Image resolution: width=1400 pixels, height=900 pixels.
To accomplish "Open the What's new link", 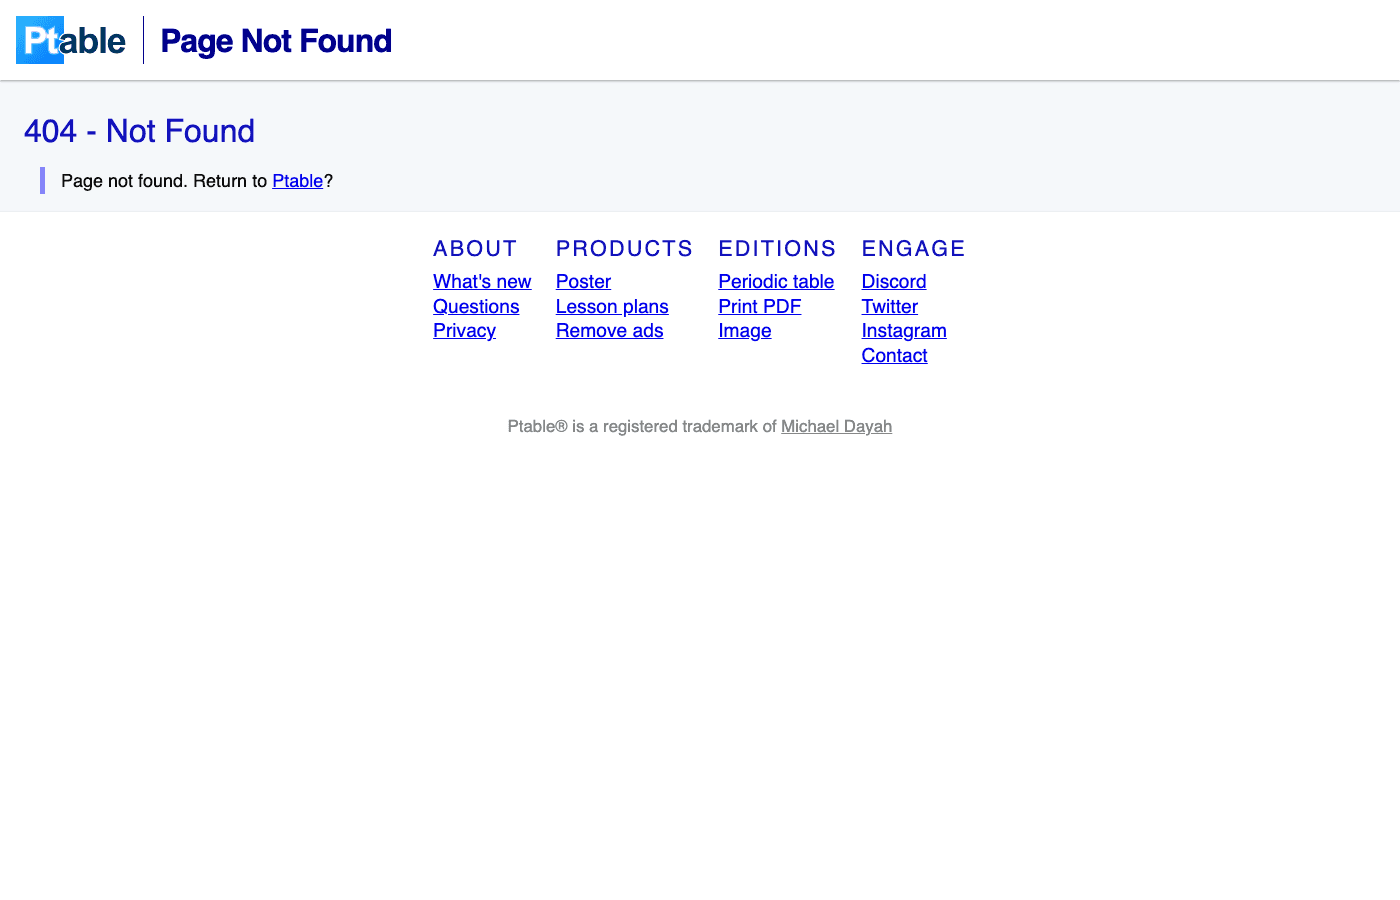I will tap(482, 282).
